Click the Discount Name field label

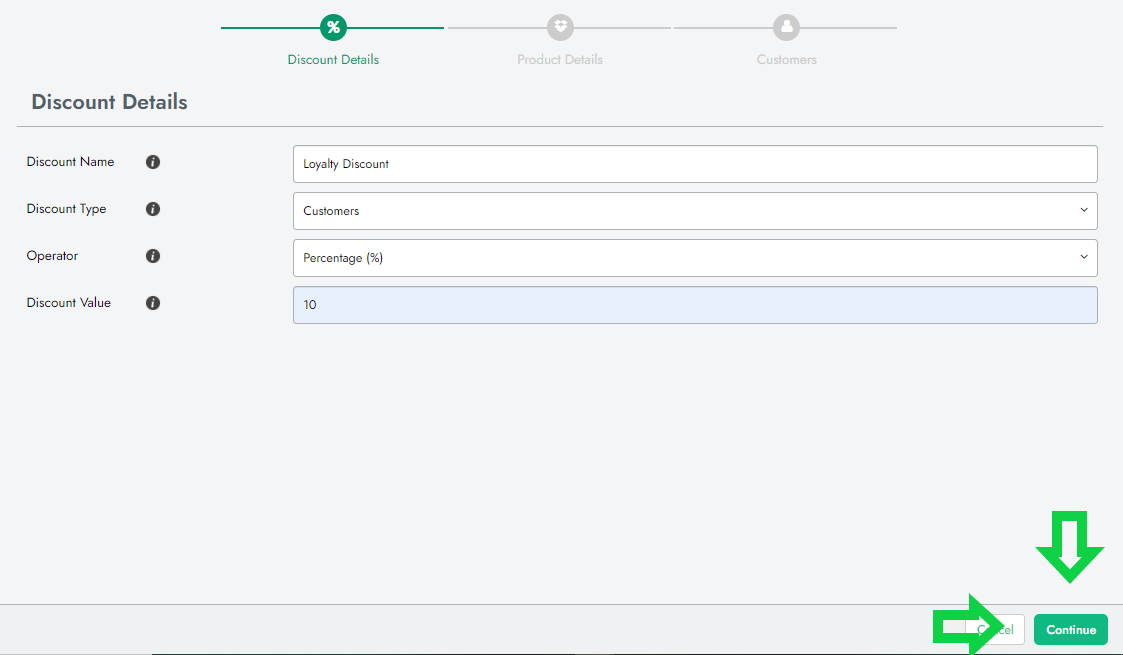click(70, 162)
